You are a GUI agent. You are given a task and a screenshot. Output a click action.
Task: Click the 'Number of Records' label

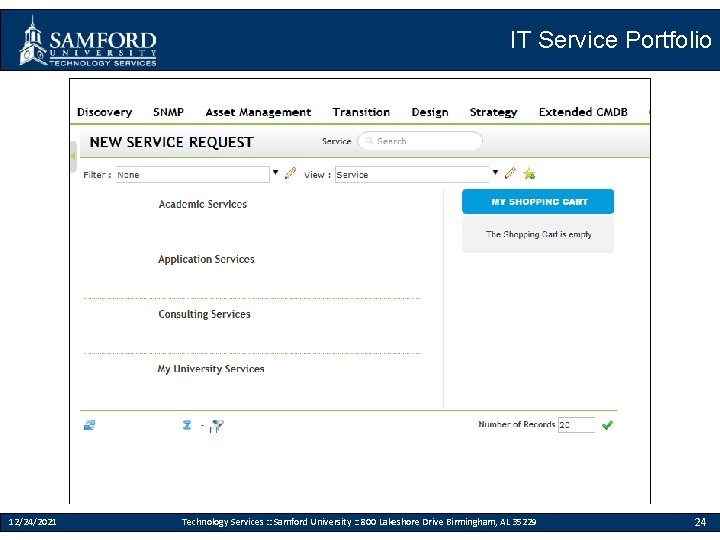coord(517,424)
